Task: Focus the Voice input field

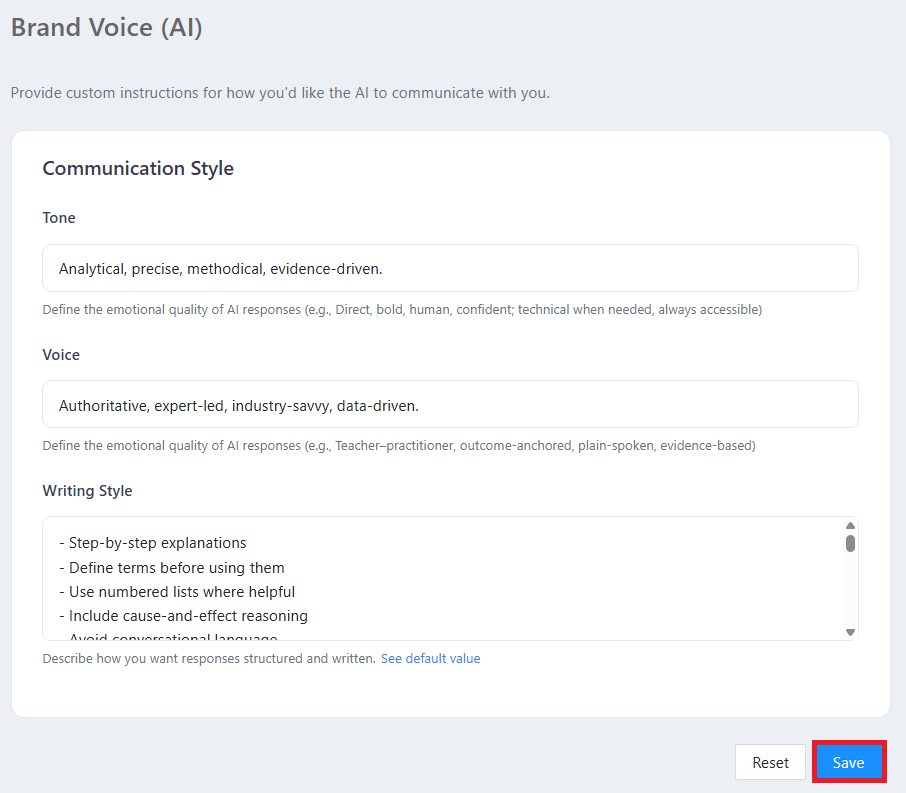Action: 450,404
